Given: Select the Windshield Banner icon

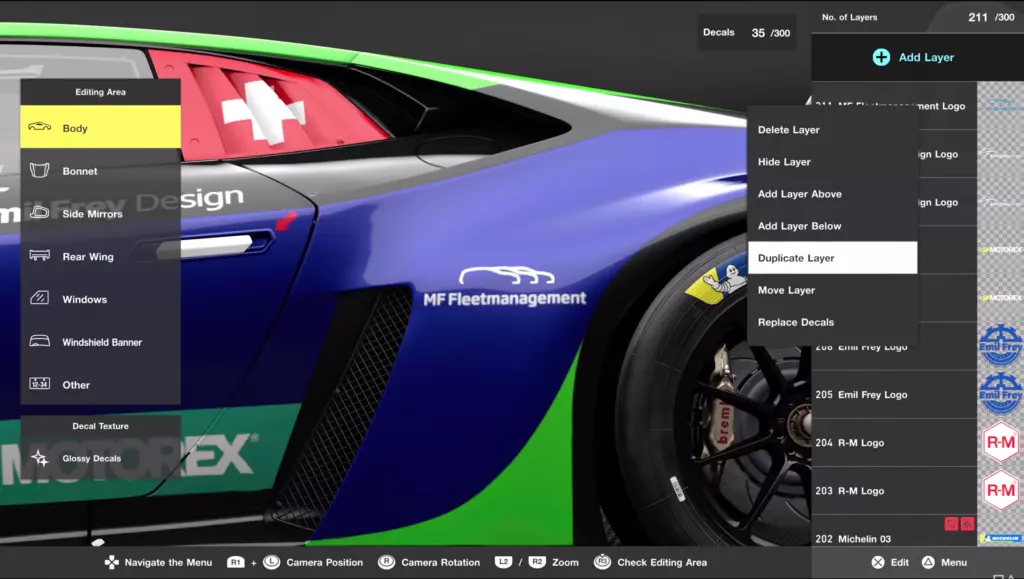Looking at the screenshot, I should (39, 341).
